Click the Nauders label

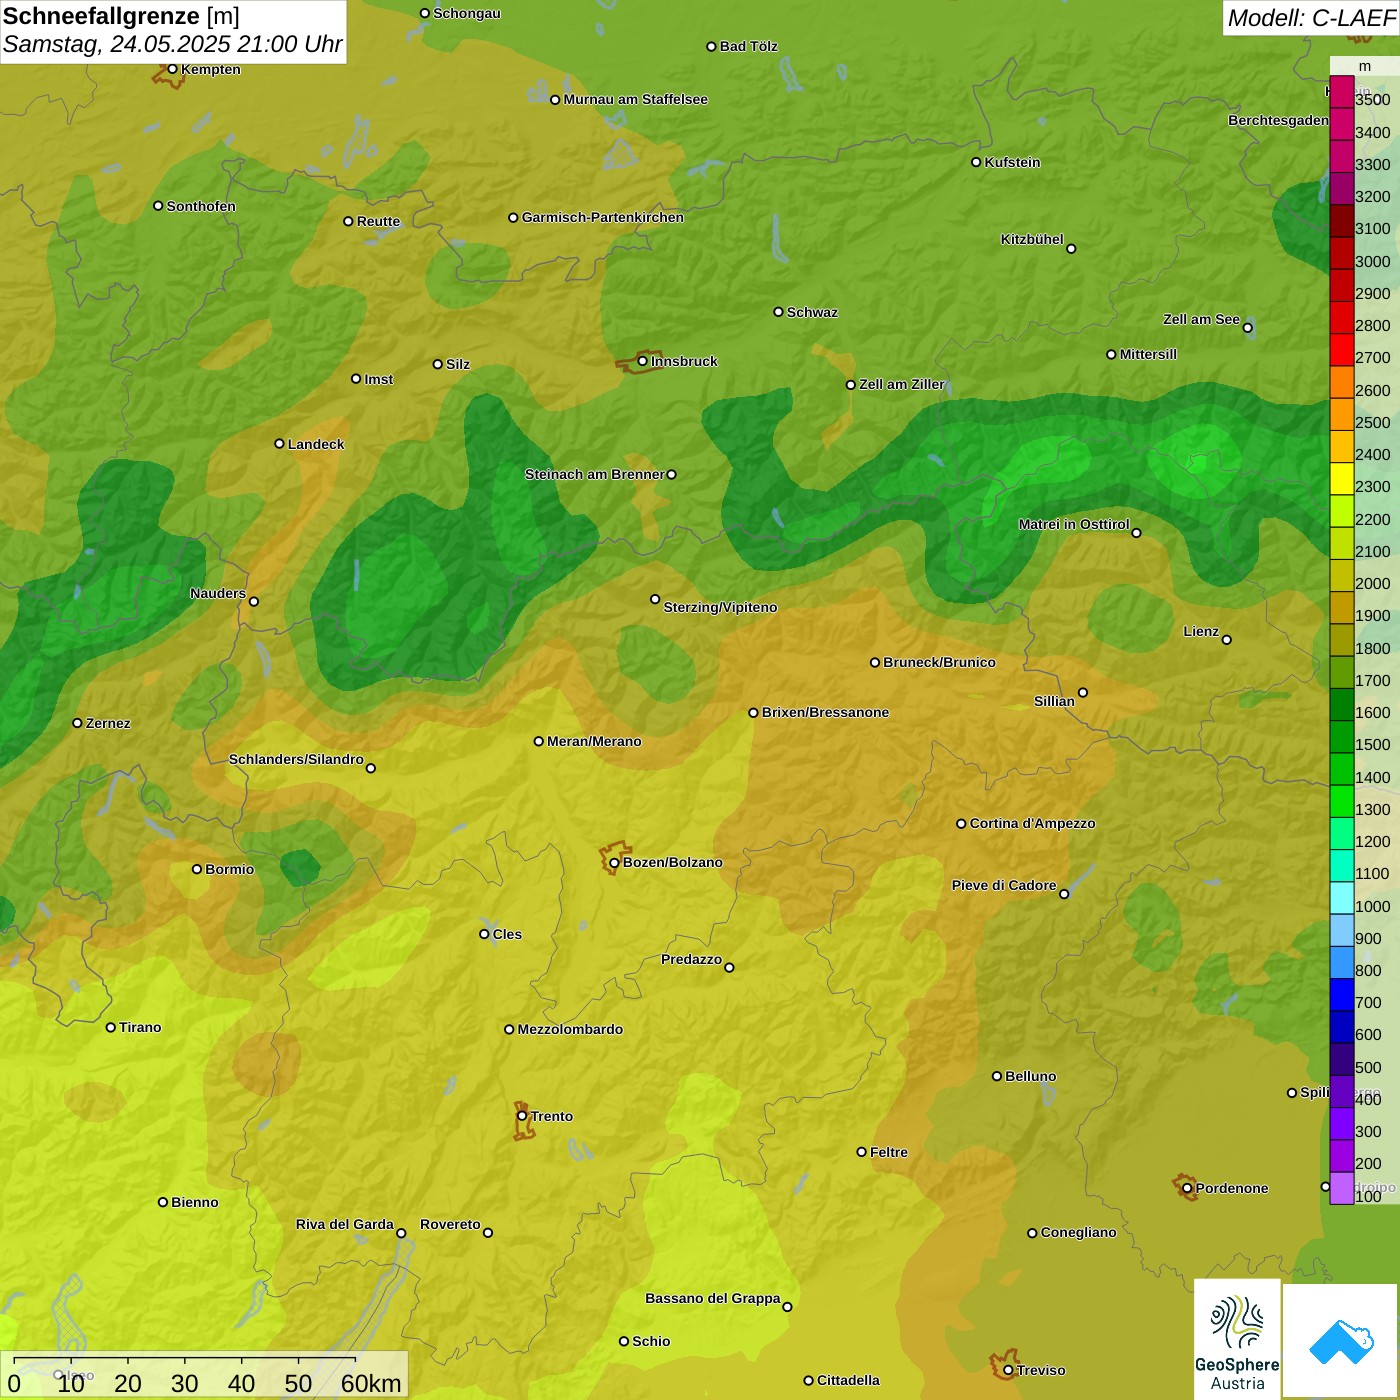coord(218,593)
